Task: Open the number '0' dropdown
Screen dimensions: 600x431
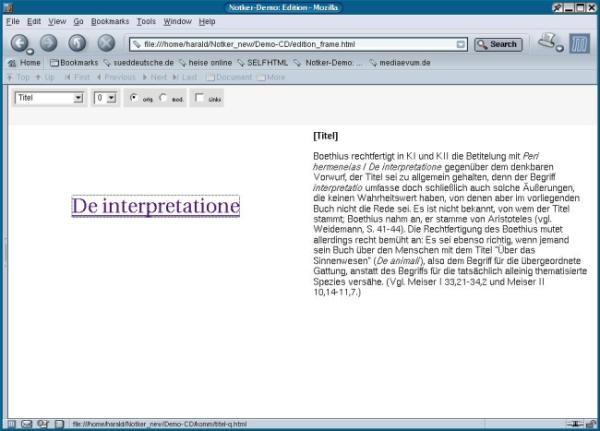Action: [x=105, y=98]
